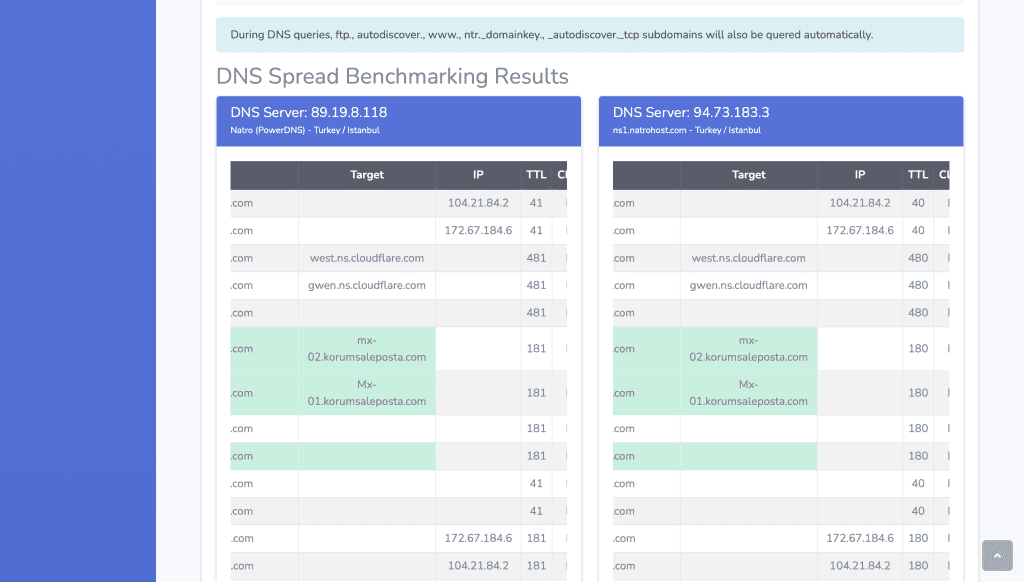Click TTL column header in 94.73.183.3 table
1024x582 pixels.
918,175
